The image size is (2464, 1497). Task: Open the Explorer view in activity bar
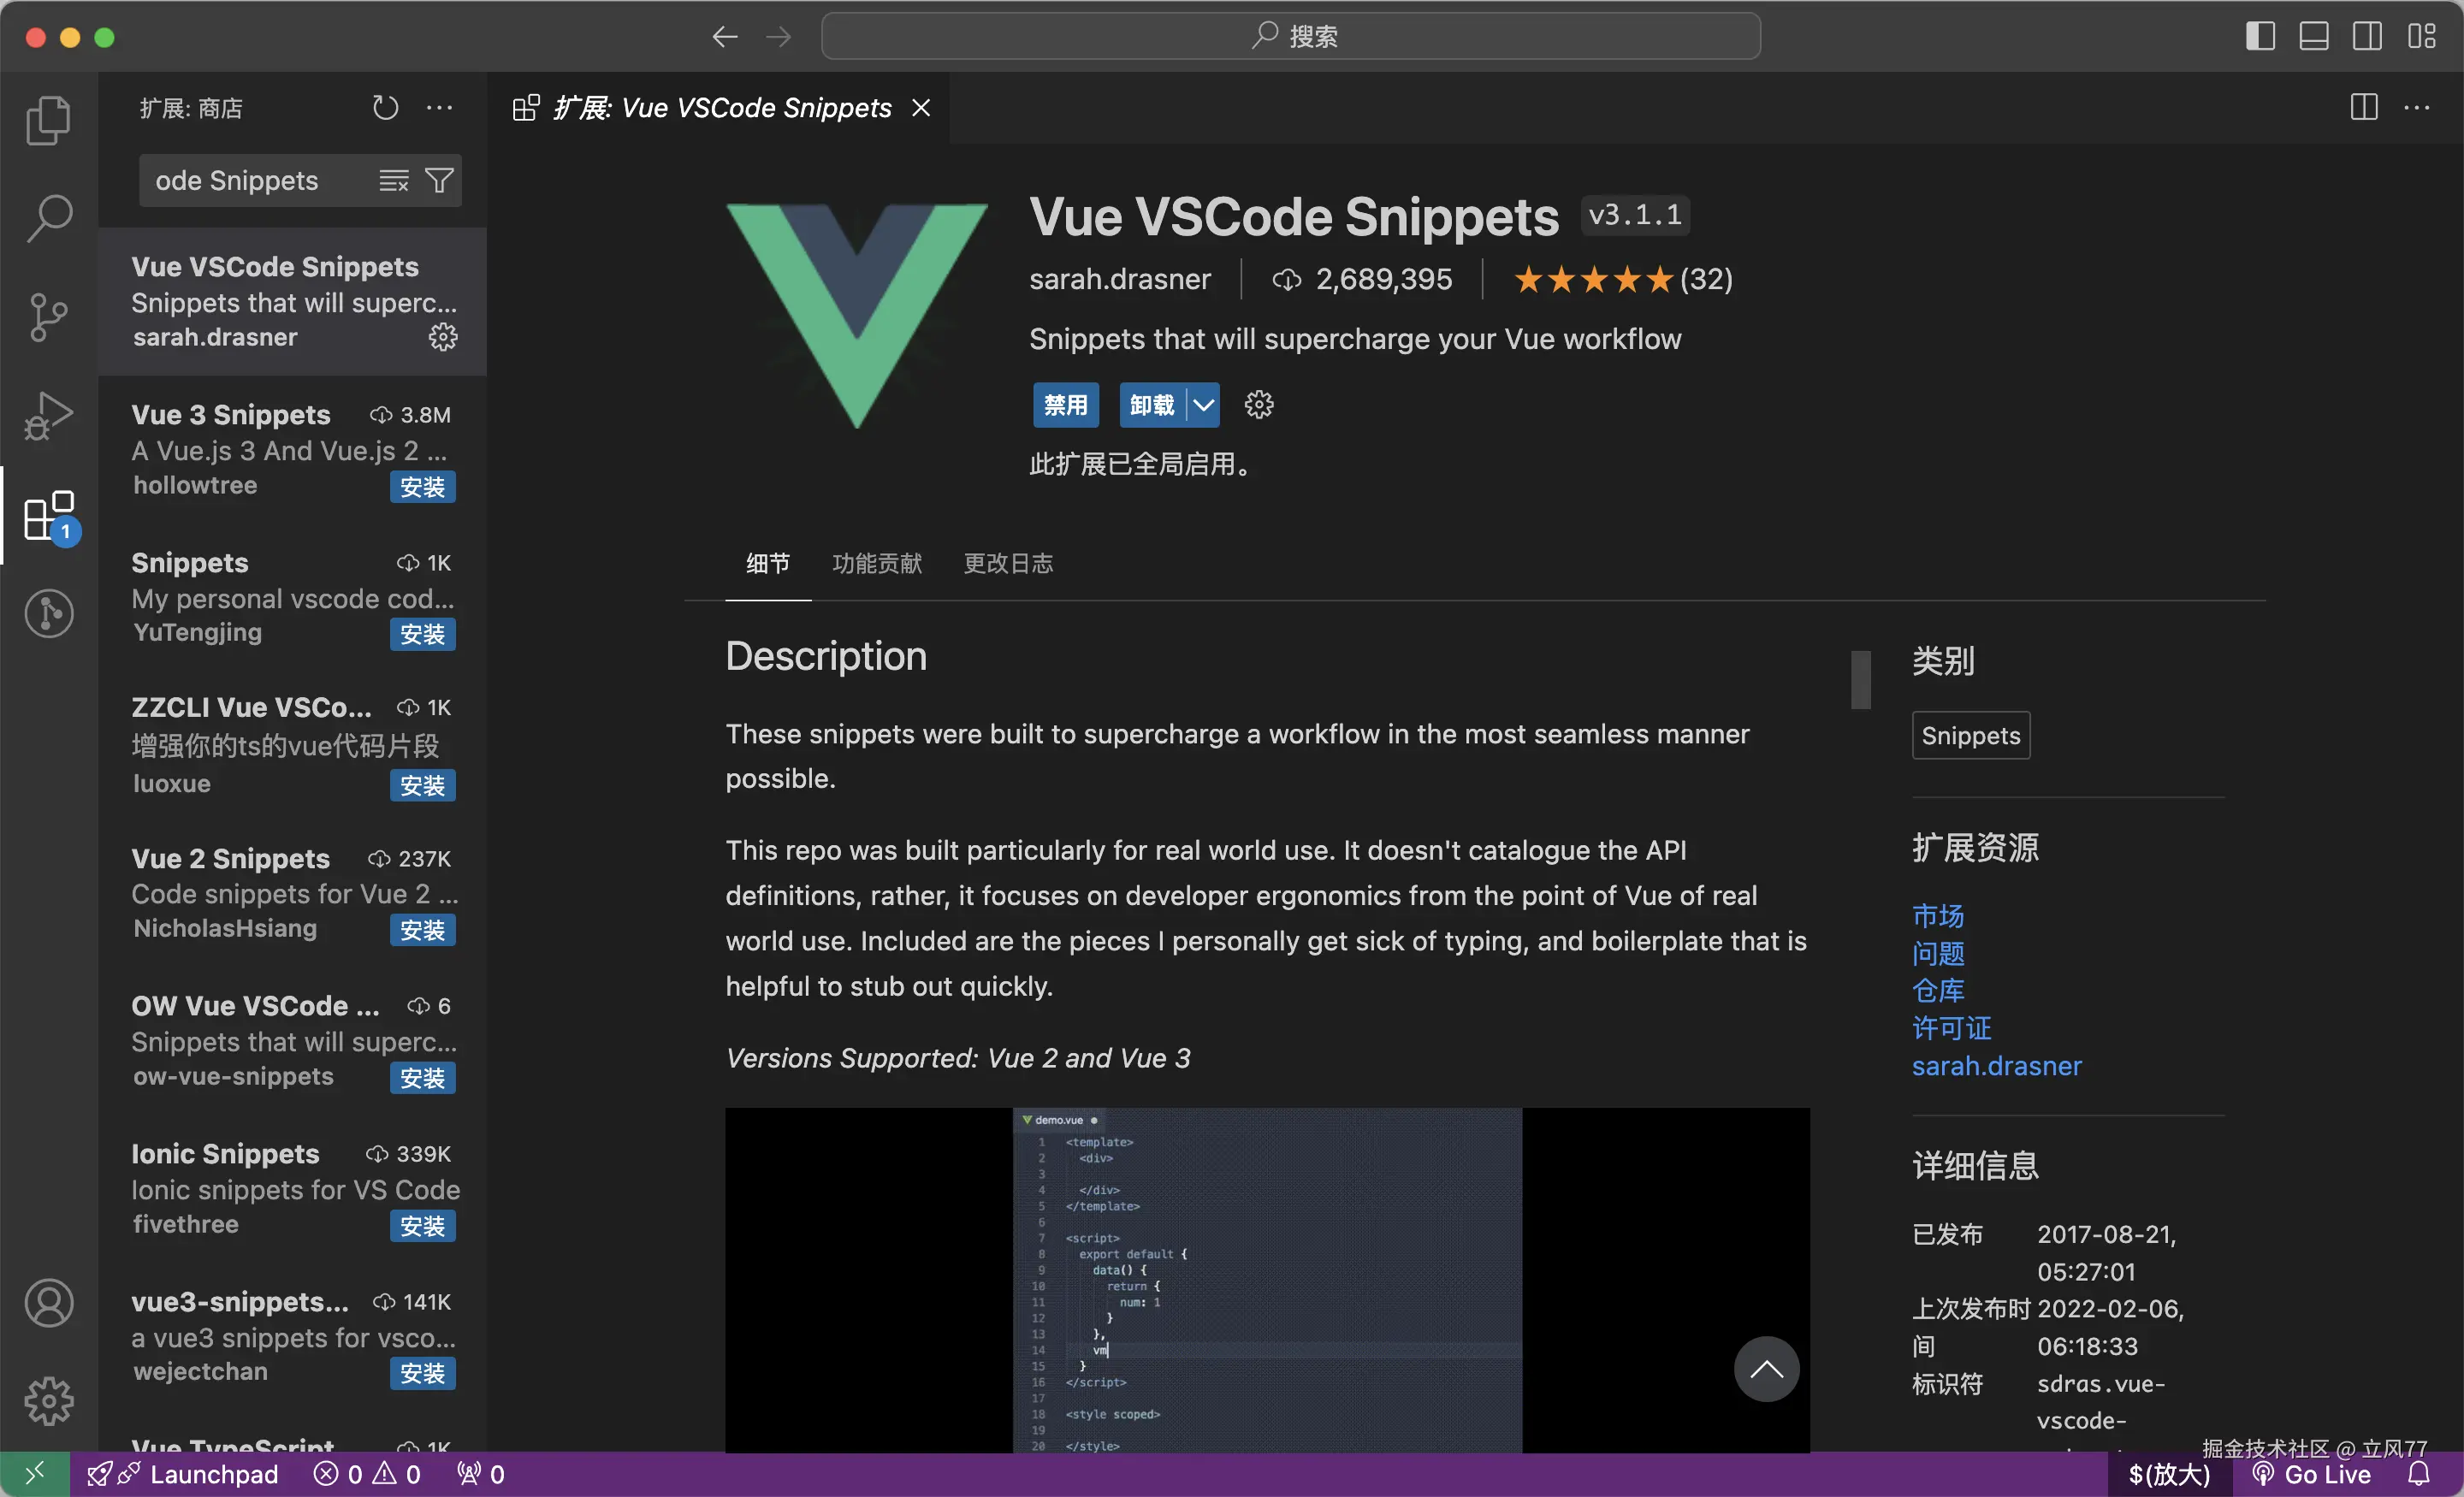48,120
